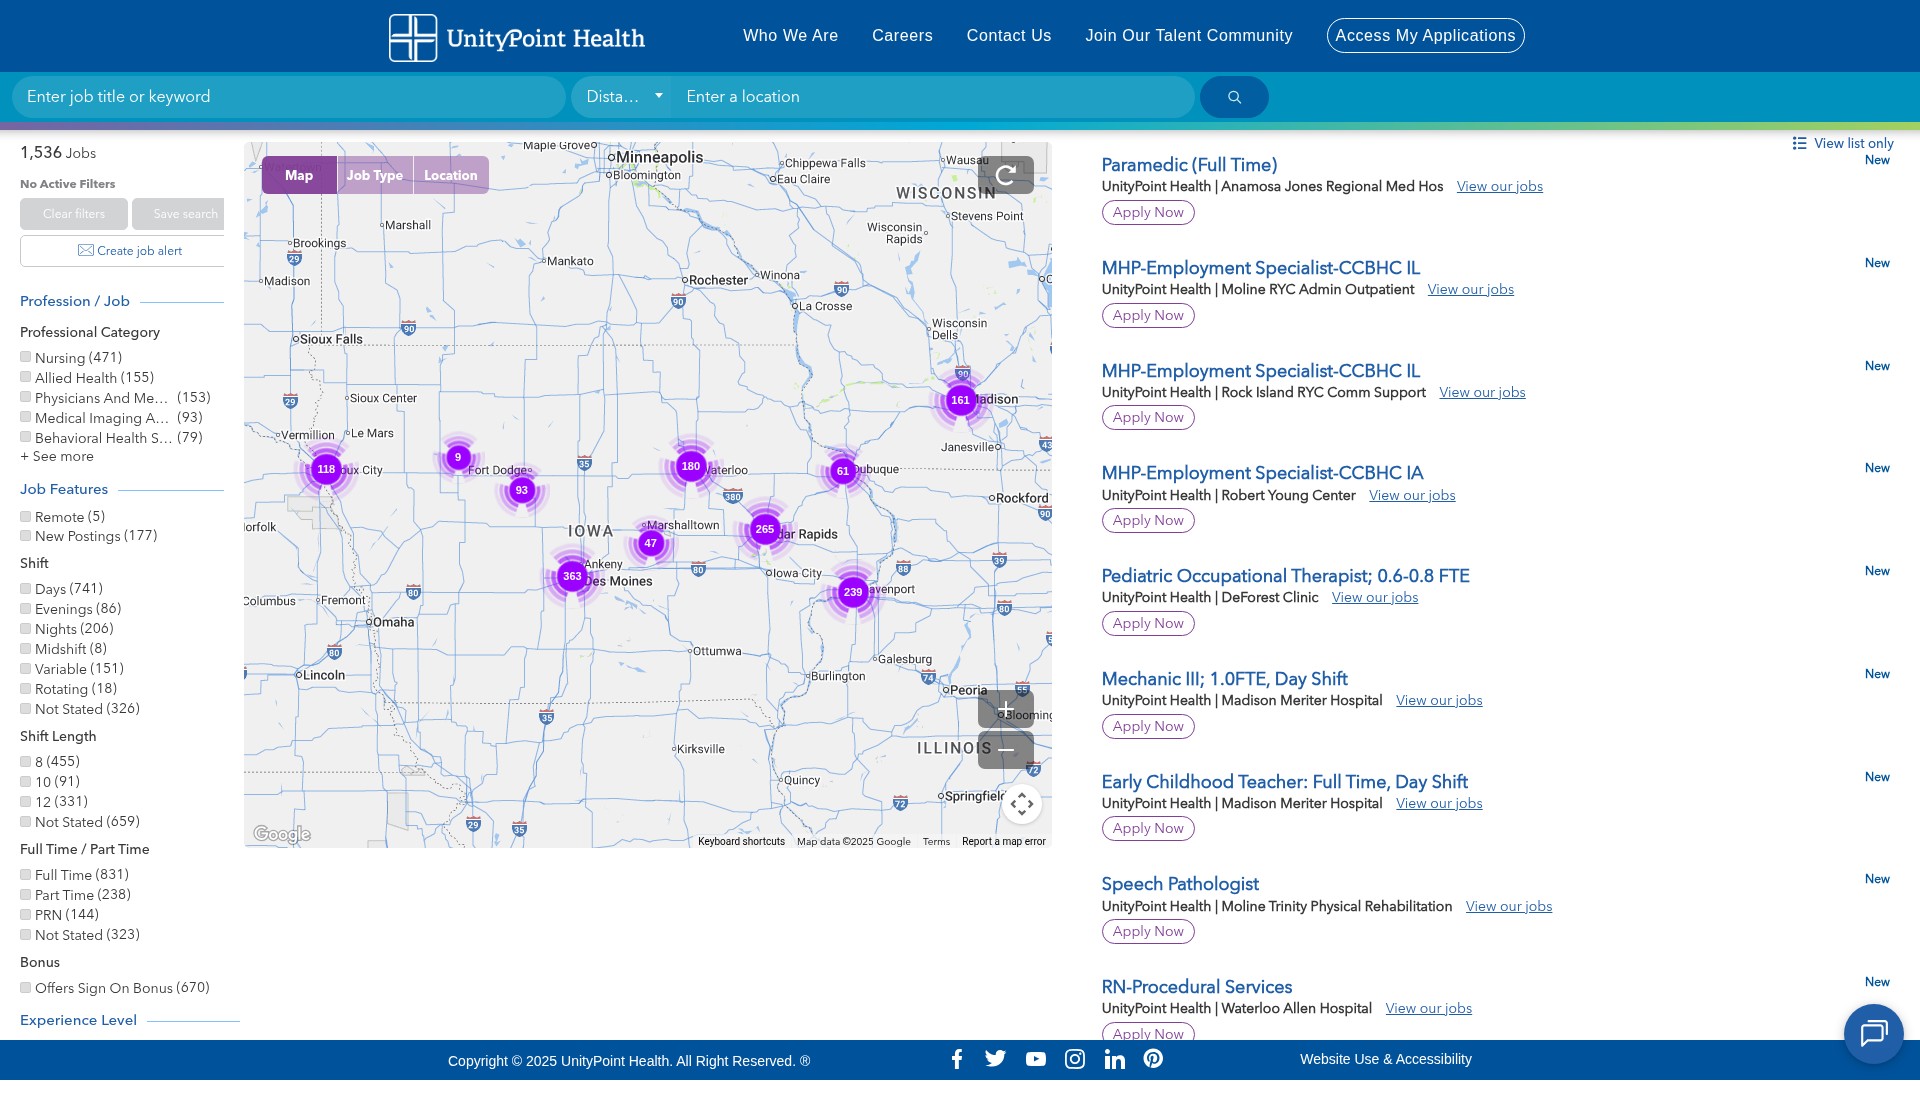1920x1100 pixels.
Task: Focus the job title or keyword field
Action: 289,97
